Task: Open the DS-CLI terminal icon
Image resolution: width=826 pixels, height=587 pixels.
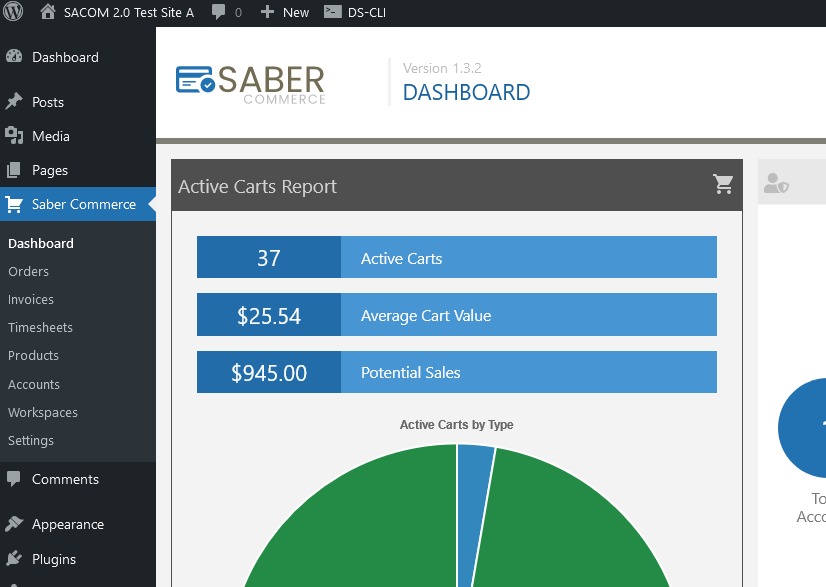Action: tap(332, 12)
